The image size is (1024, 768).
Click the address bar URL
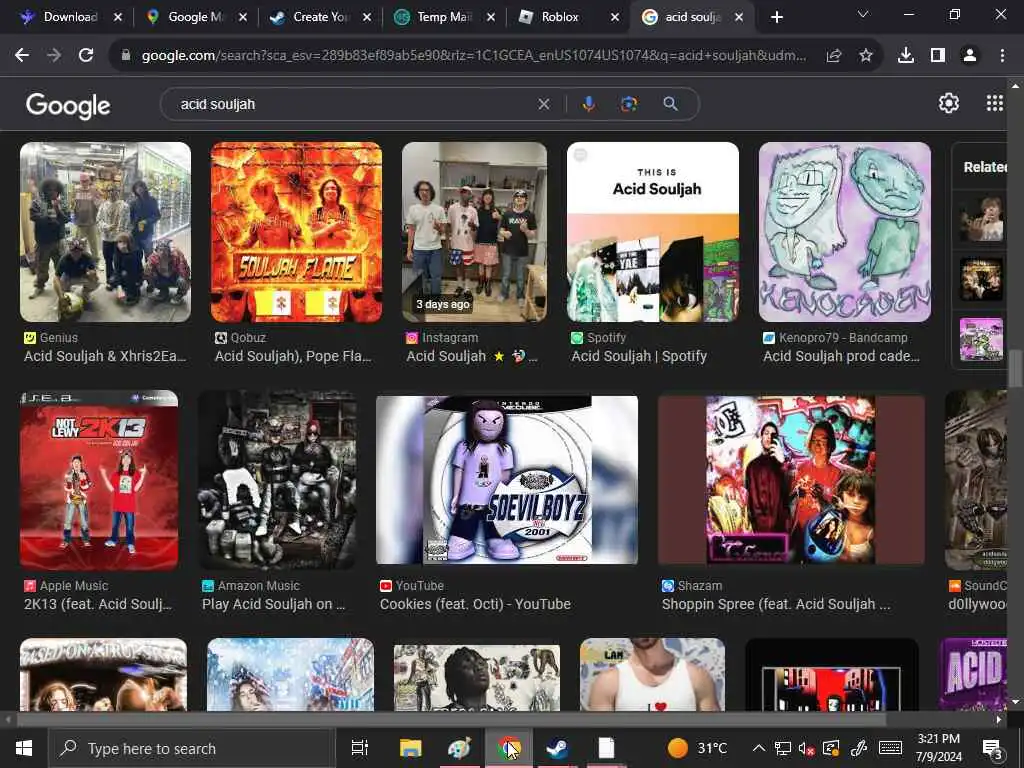(473, 56)
